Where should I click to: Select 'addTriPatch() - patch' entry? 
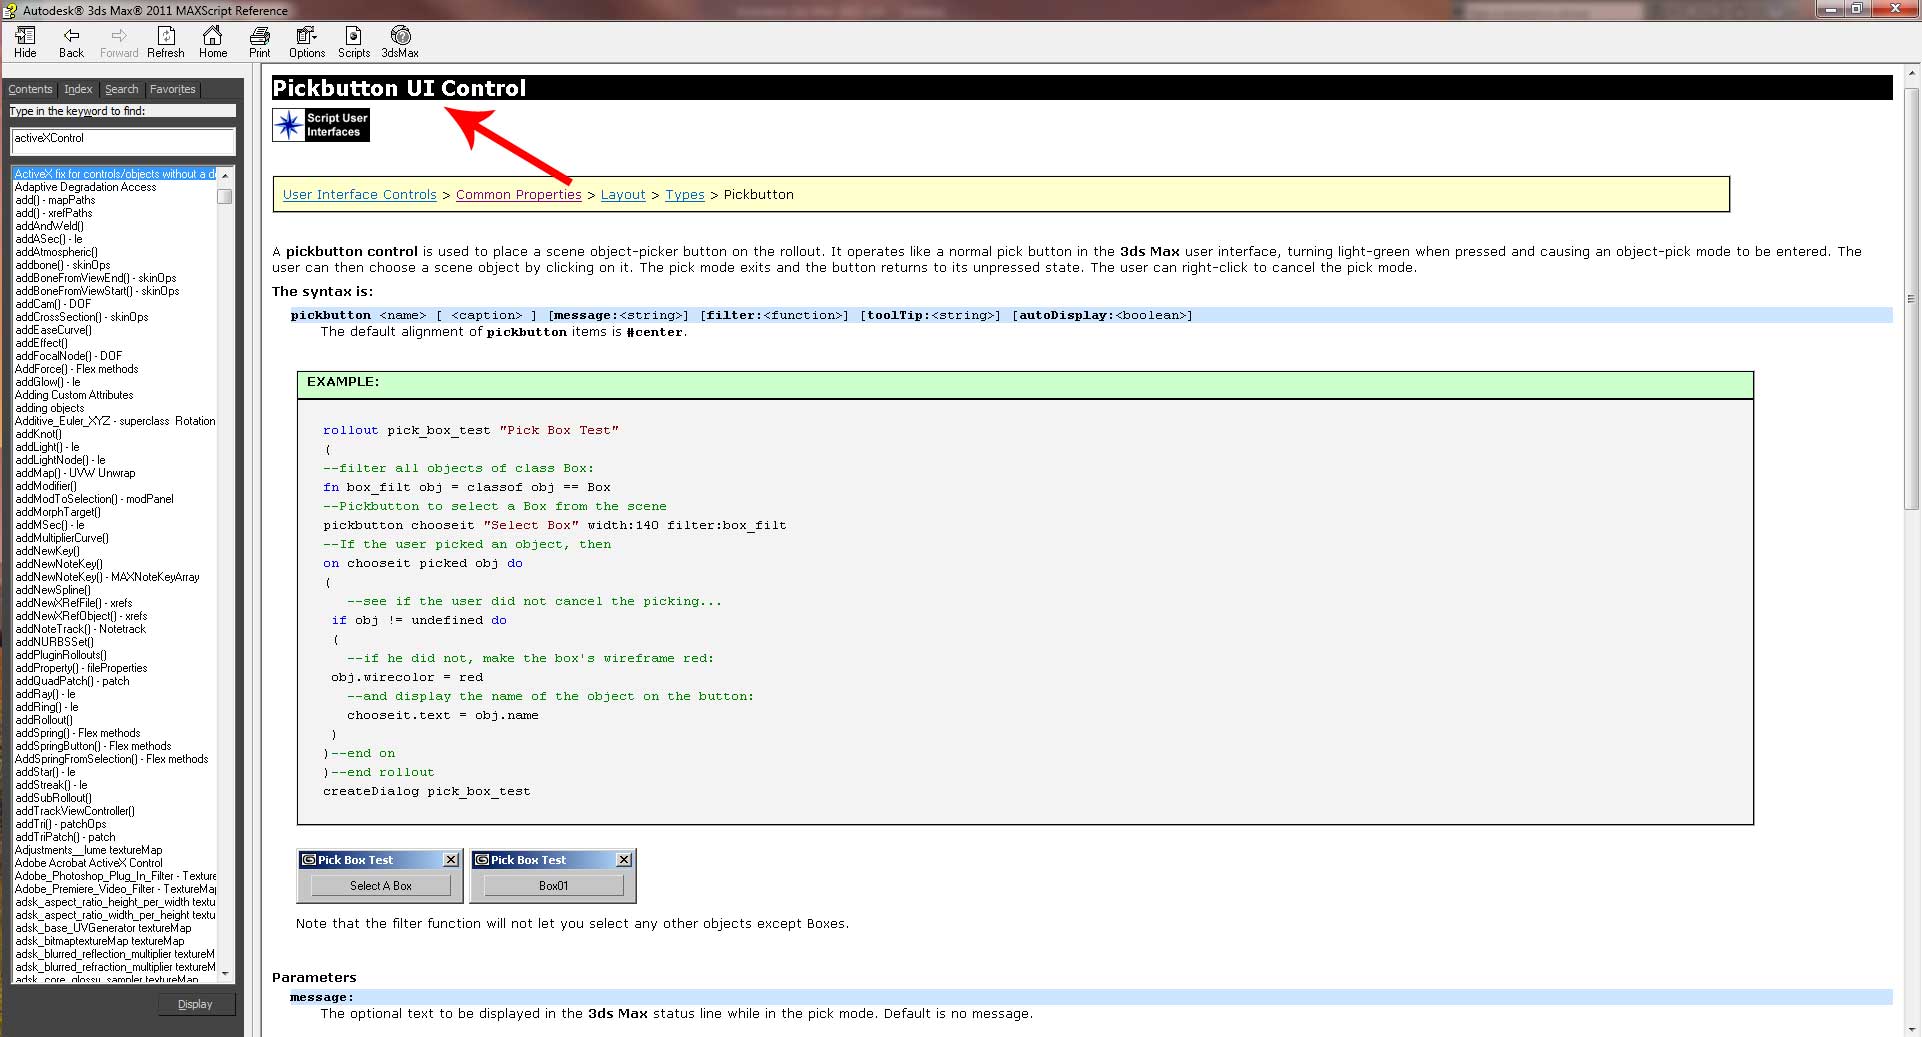[x=65, y=837]
